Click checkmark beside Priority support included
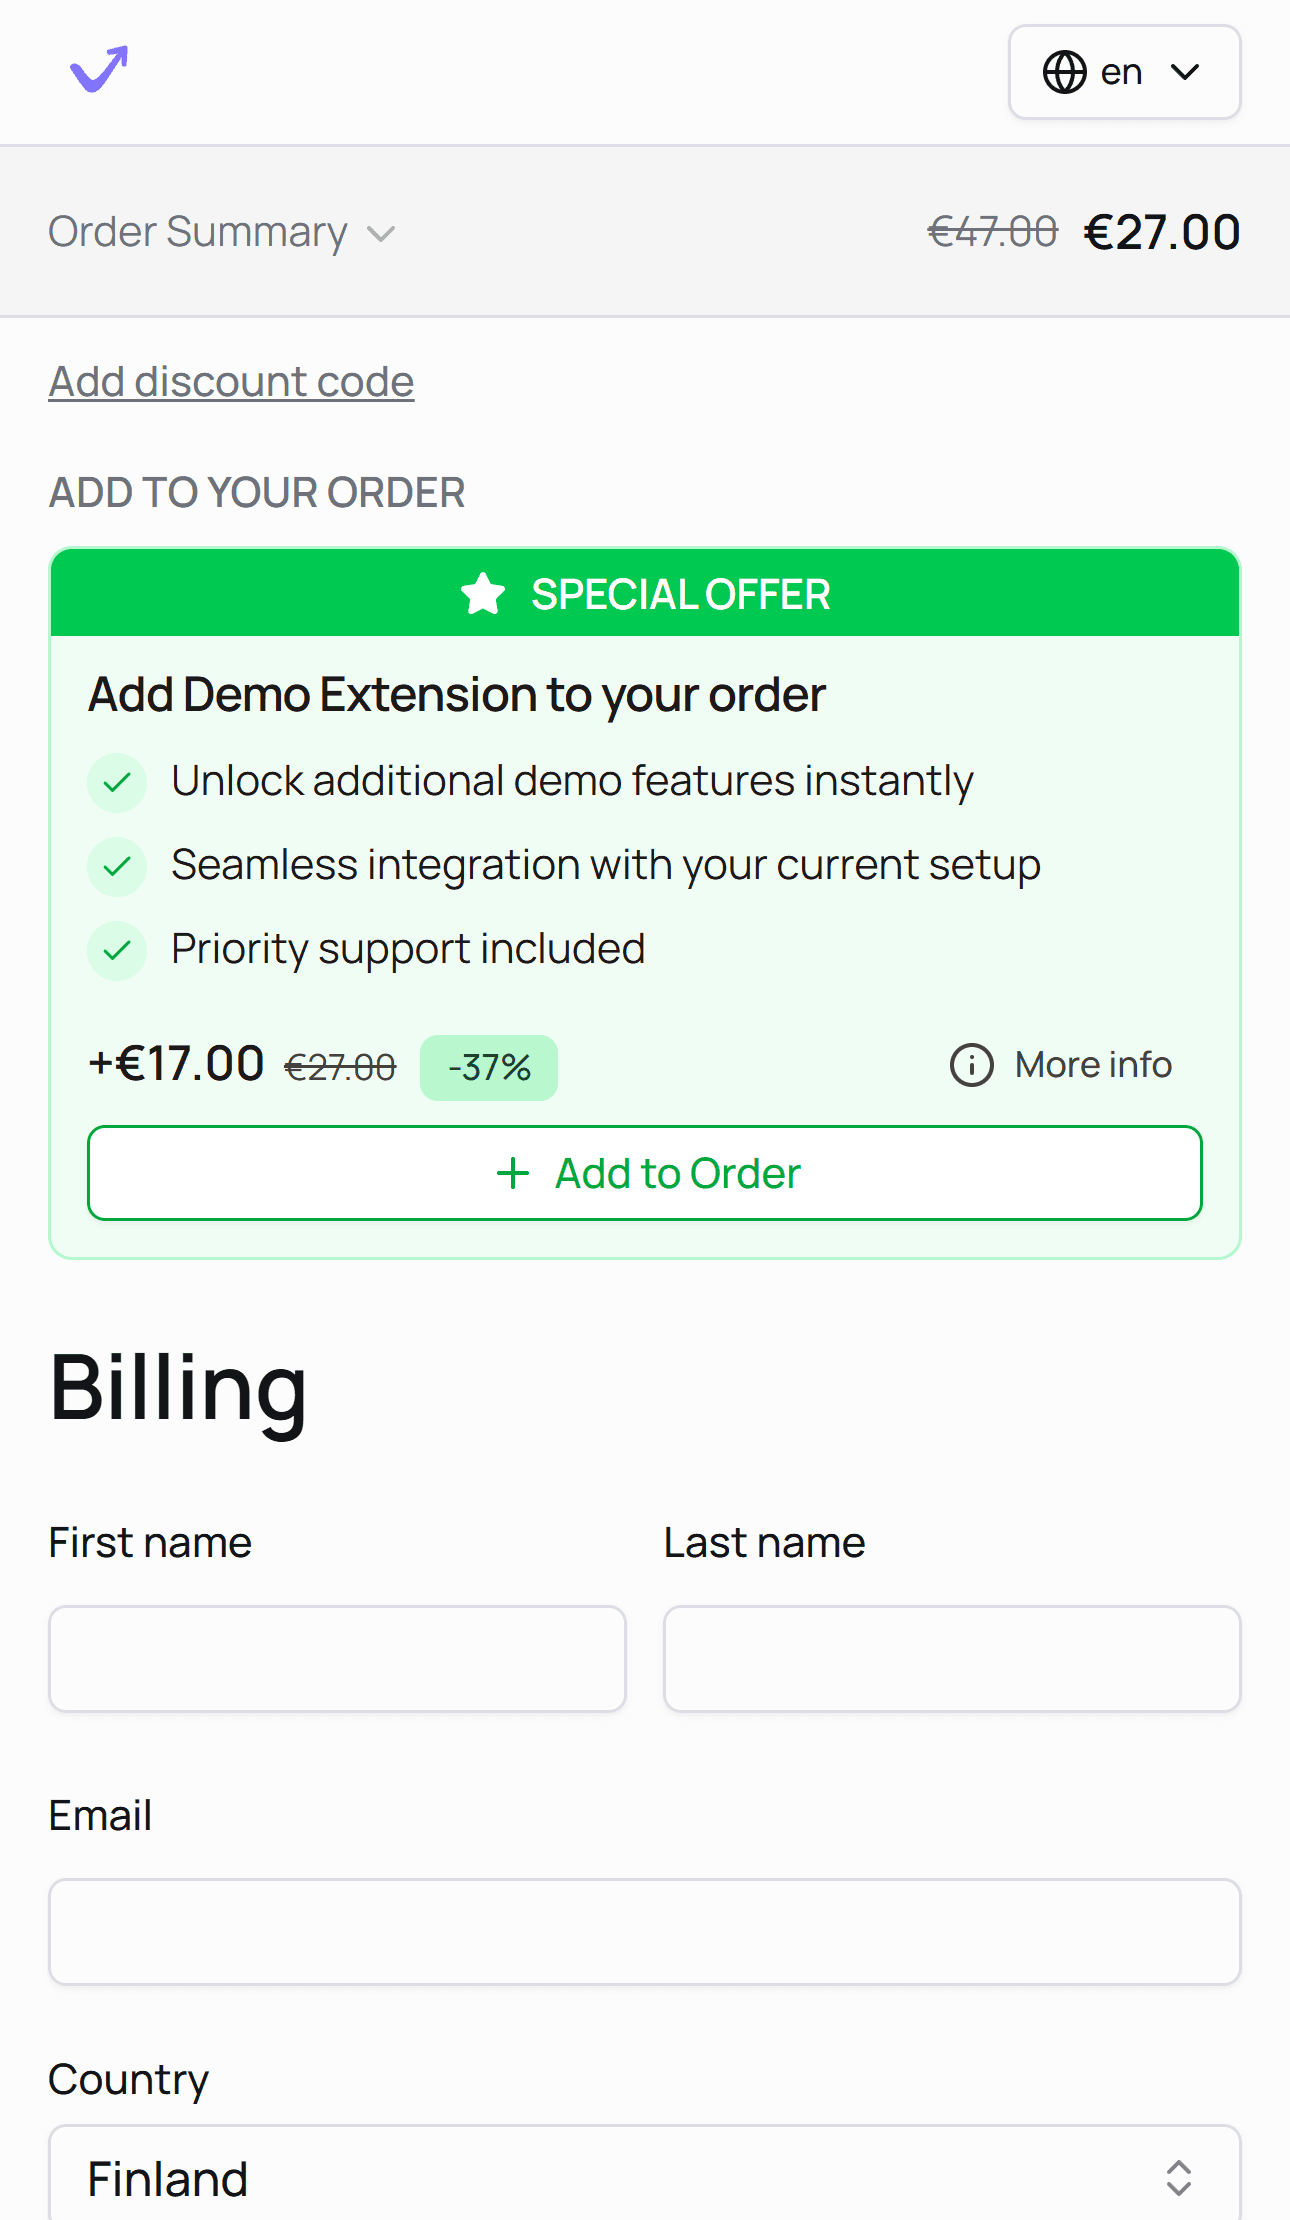Screen dimensions: 1290x2220 [x=117, y=950]
